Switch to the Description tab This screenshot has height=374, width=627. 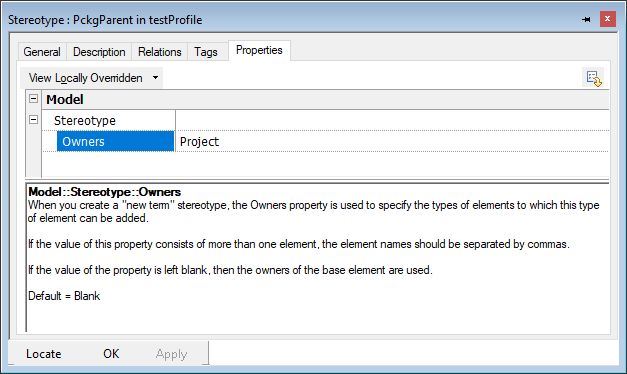click(99, 52)
